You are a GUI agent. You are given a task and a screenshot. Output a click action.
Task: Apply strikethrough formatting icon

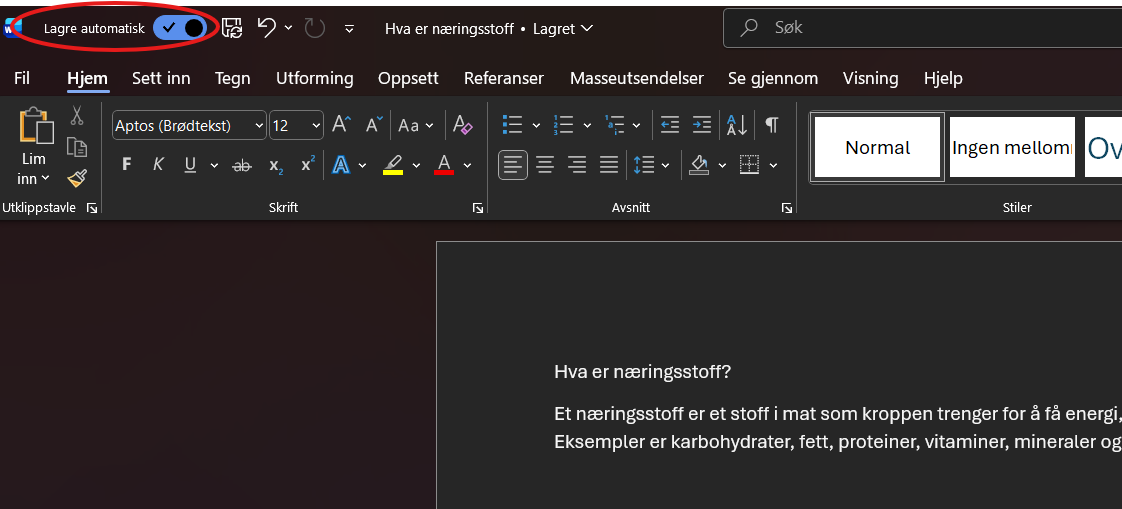click(241, 165)
